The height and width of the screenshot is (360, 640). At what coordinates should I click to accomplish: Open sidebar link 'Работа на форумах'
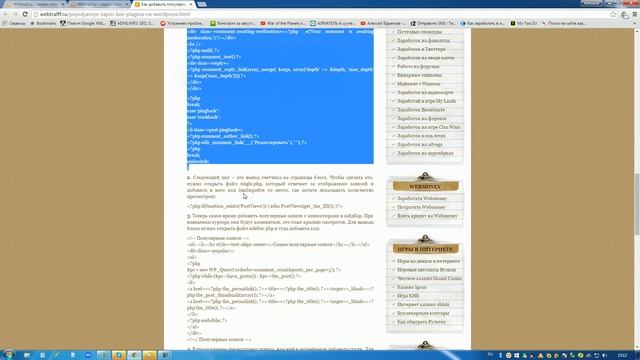pos(418,67)
